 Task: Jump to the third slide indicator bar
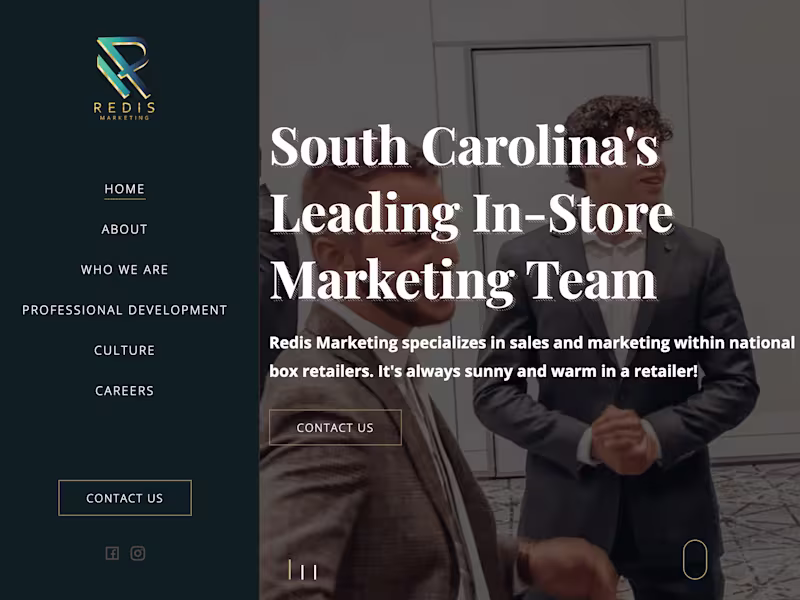pyautogui.click(x=315, y=572)
